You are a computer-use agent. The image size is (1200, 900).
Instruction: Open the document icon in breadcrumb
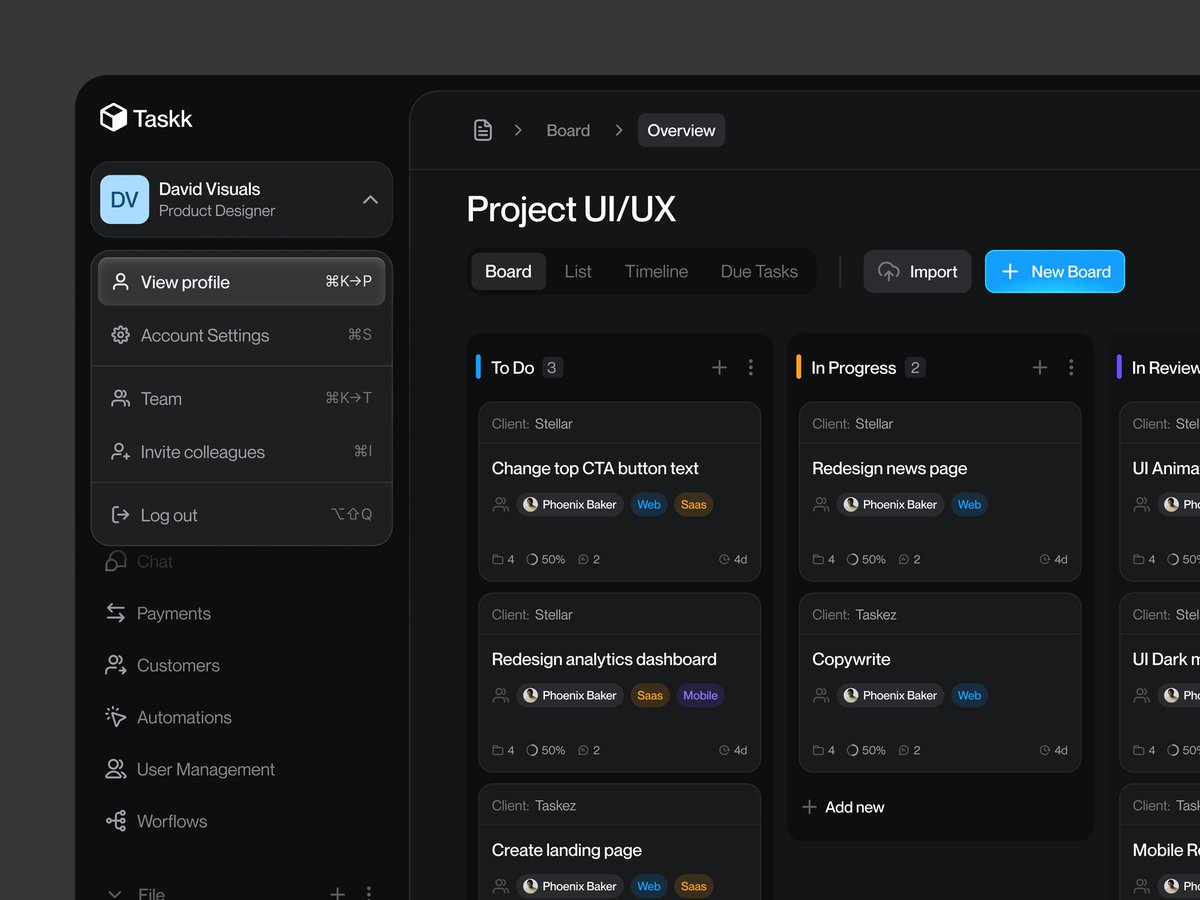(x=483, y=130)
